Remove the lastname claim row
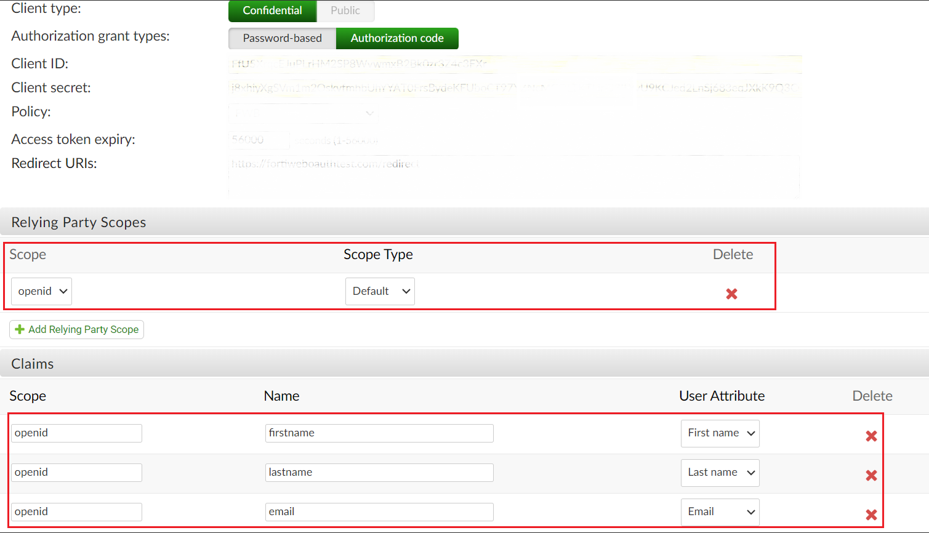 (x=871, y=475)
